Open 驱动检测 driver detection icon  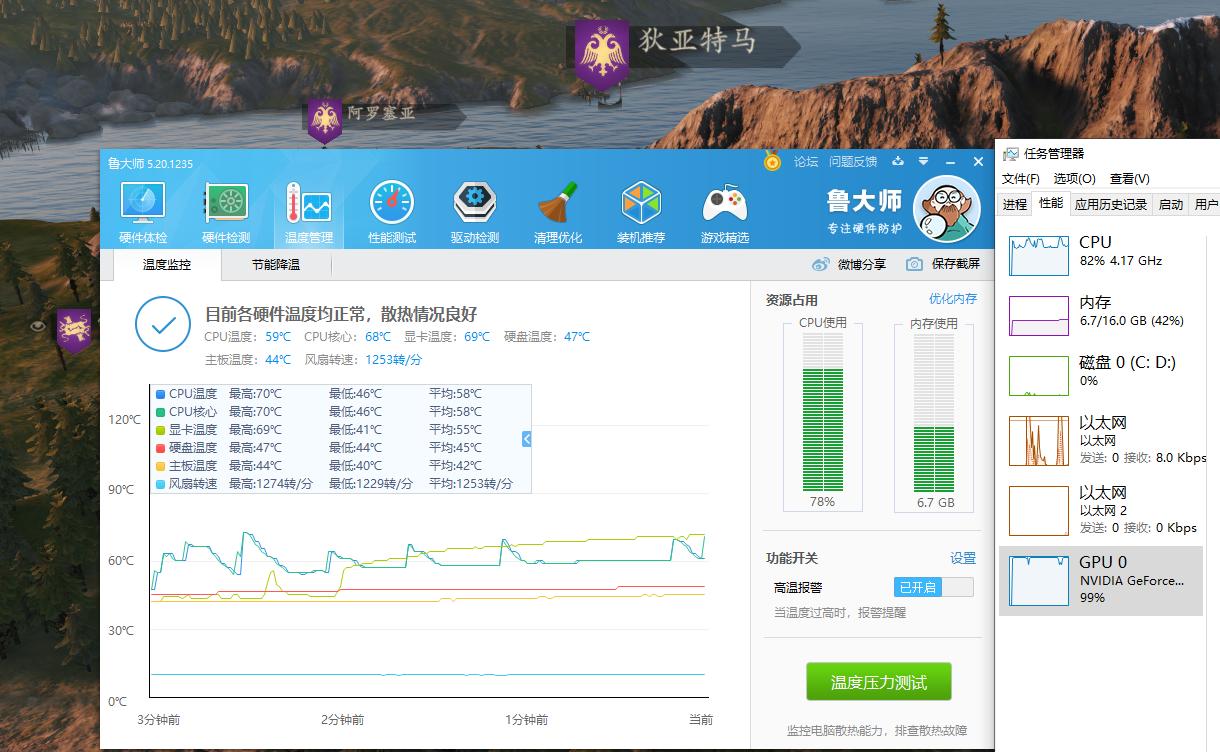474,204
